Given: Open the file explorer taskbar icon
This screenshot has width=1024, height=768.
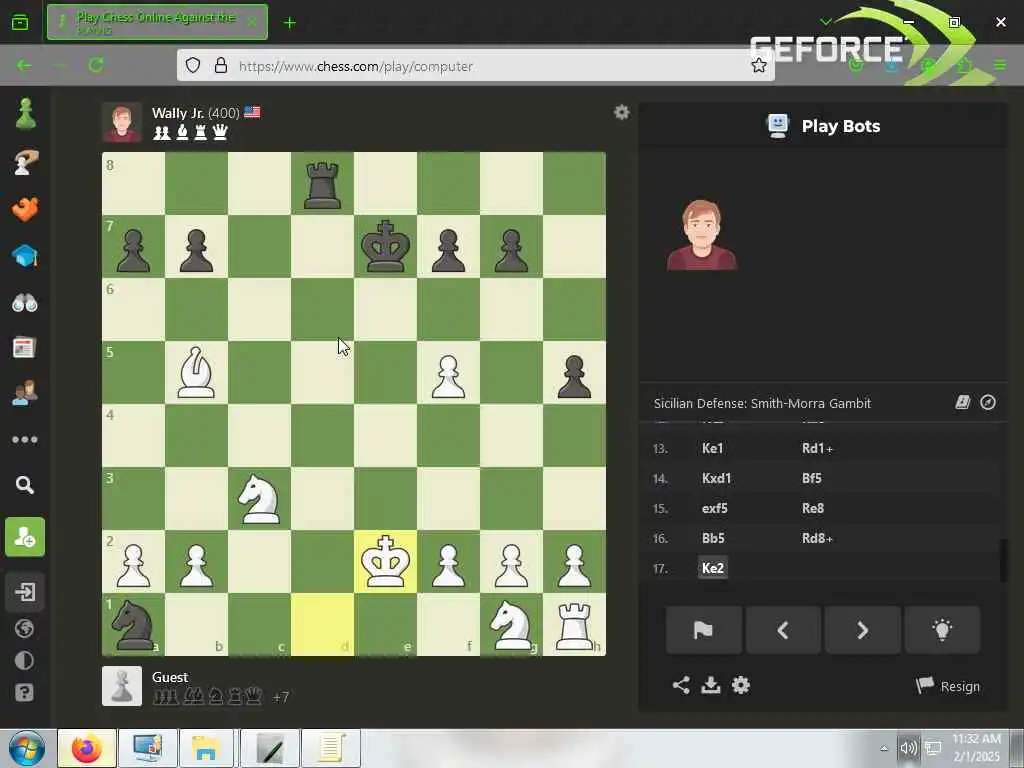Looking at the screenshot, I should point(206,748).
